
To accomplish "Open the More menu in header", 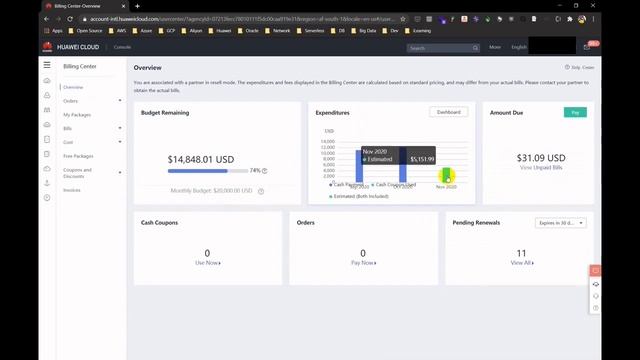I will [x=495, y=47].
